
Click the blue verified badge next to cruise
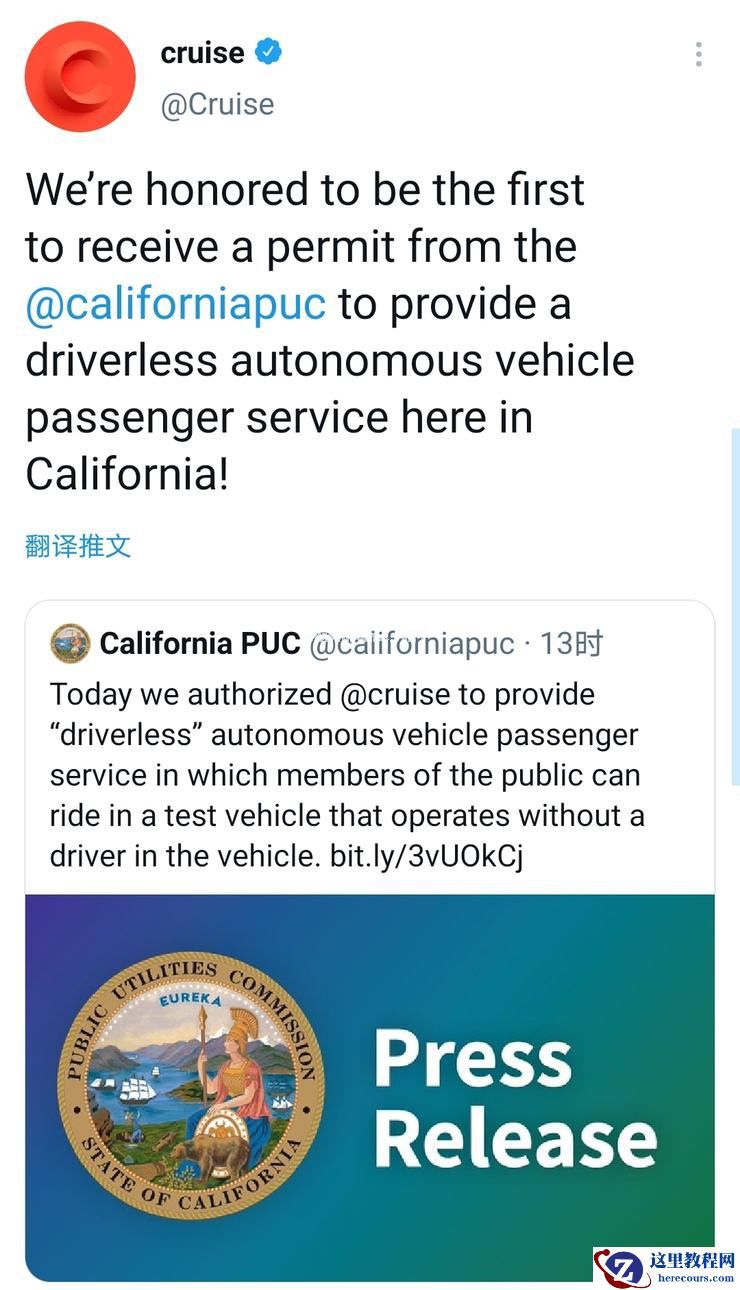pyautogui.click(x=267, y=52)
